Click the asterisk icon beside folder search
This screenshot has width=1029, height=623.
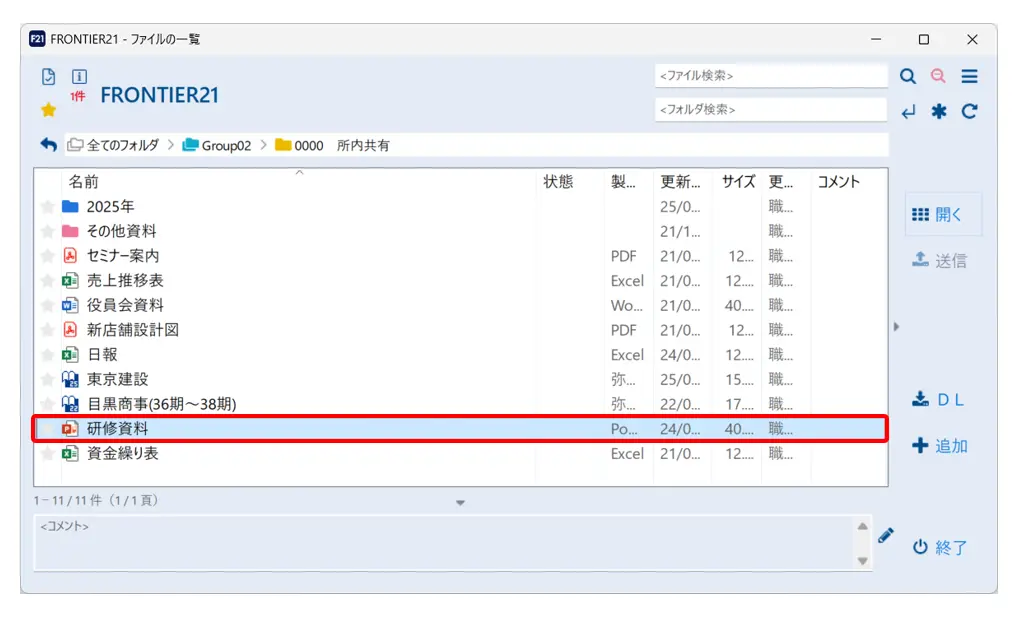tap(938, 112)
